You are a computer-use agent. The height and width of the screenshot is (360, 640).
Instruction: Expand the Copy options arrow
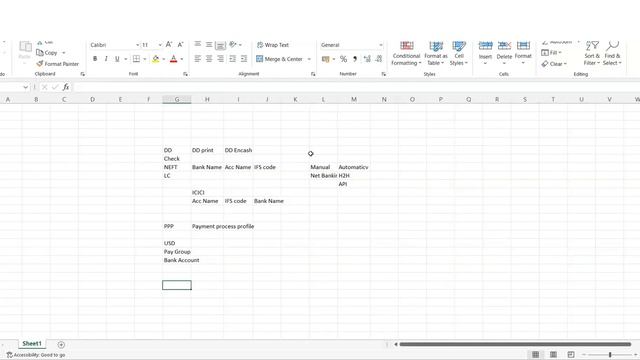coord(64,53)
